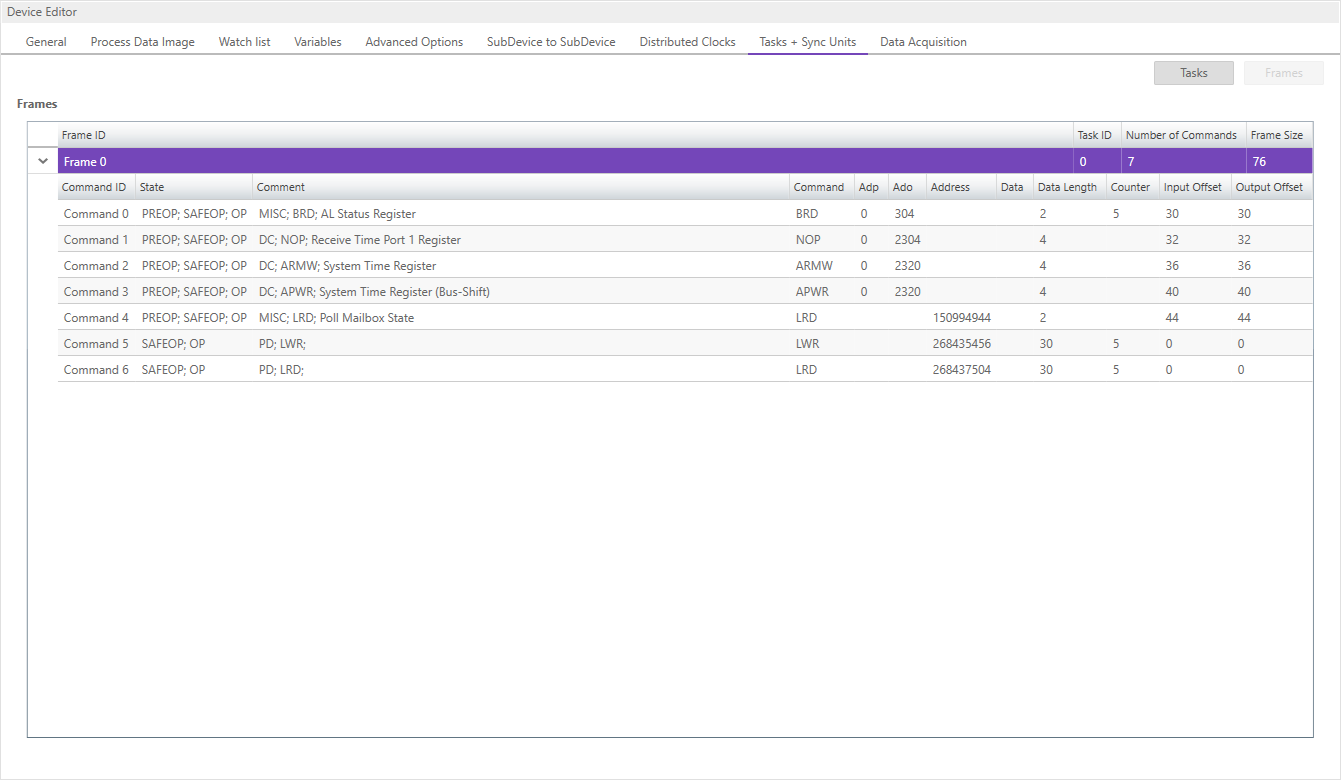
Task: Click the Frame Size column header
Action: (1276, 135)
